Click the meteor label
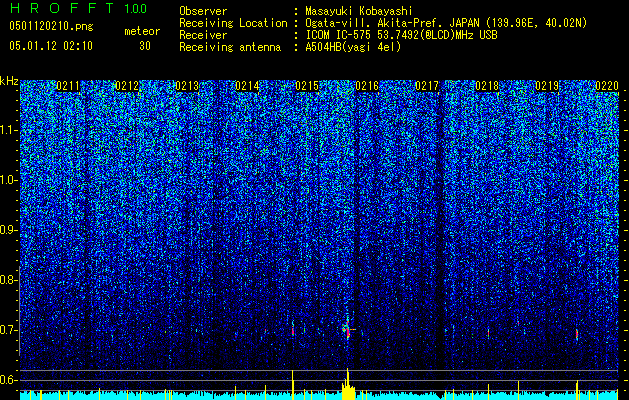Screen dimensions: 629x400 [142, 31]
